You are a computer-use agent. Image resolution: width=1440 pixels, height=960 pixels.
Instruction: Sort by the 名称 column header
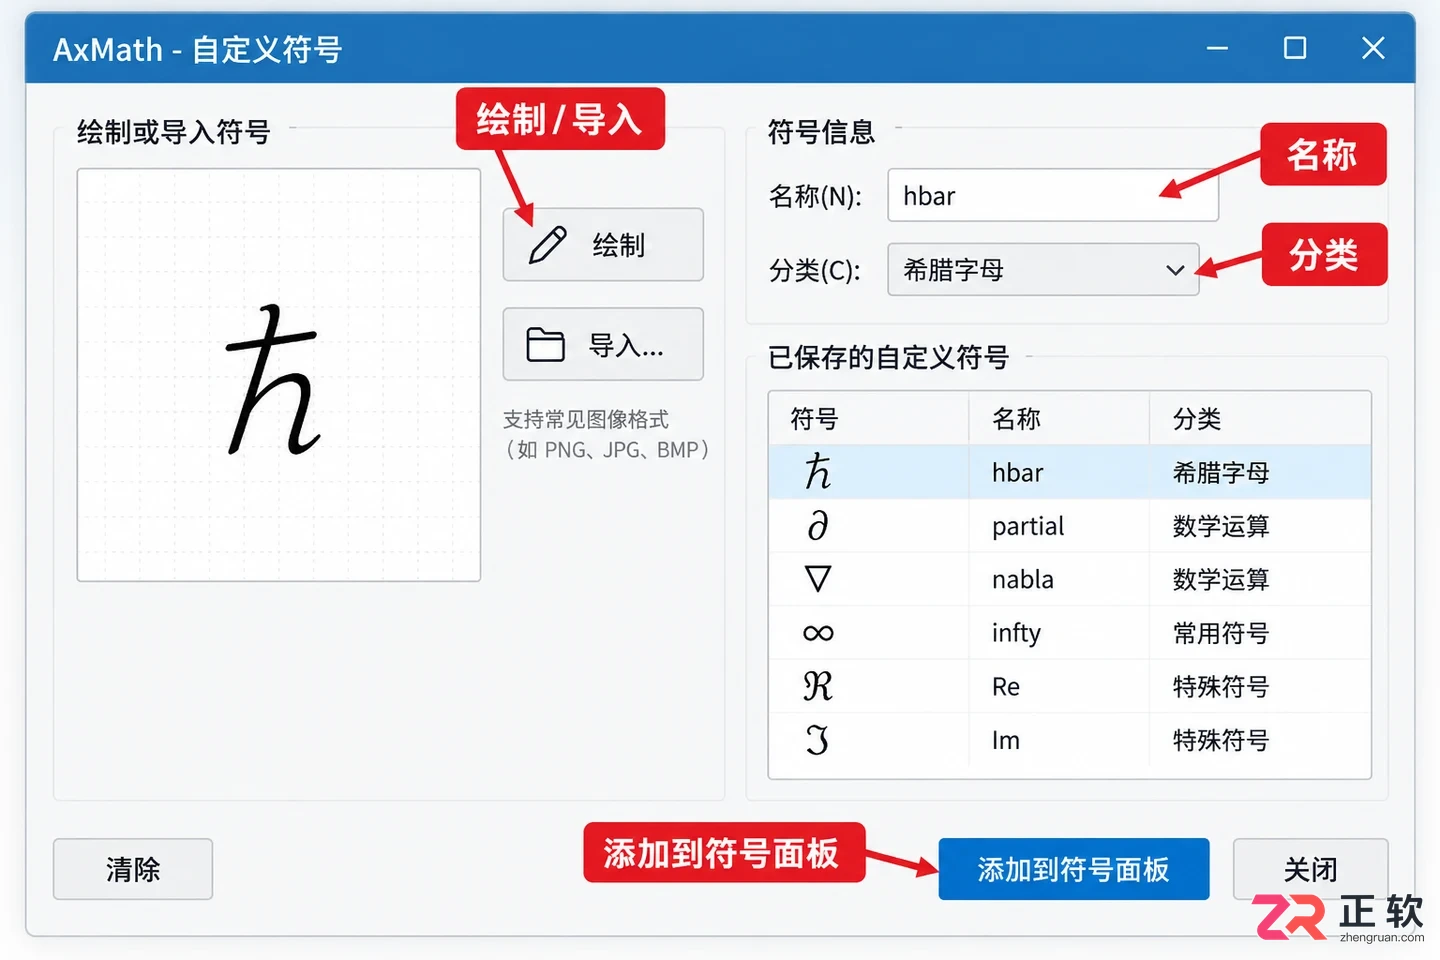(1059, 418)
